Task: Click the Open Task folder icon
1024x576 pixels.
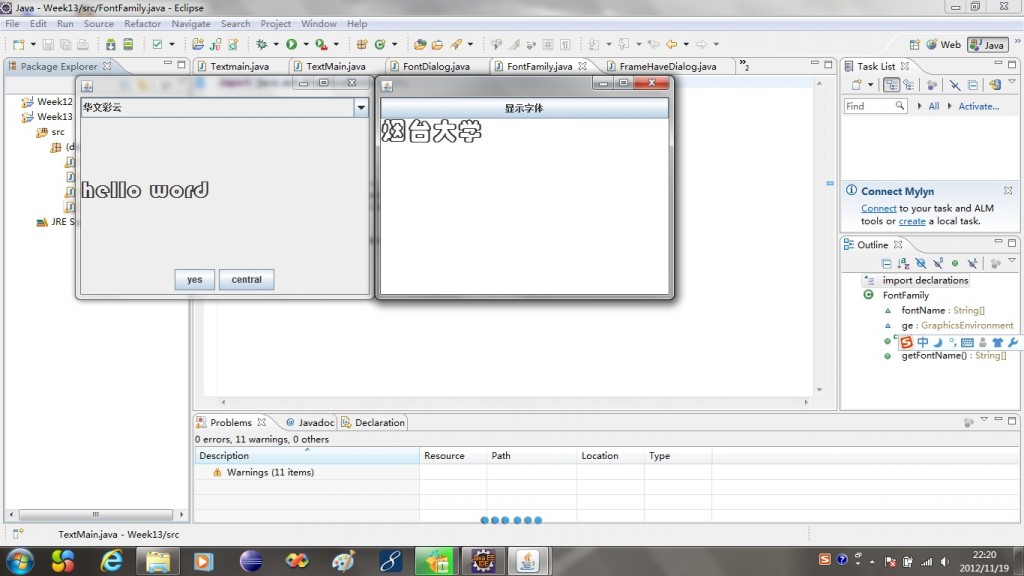Action: [x=438, y=44]
